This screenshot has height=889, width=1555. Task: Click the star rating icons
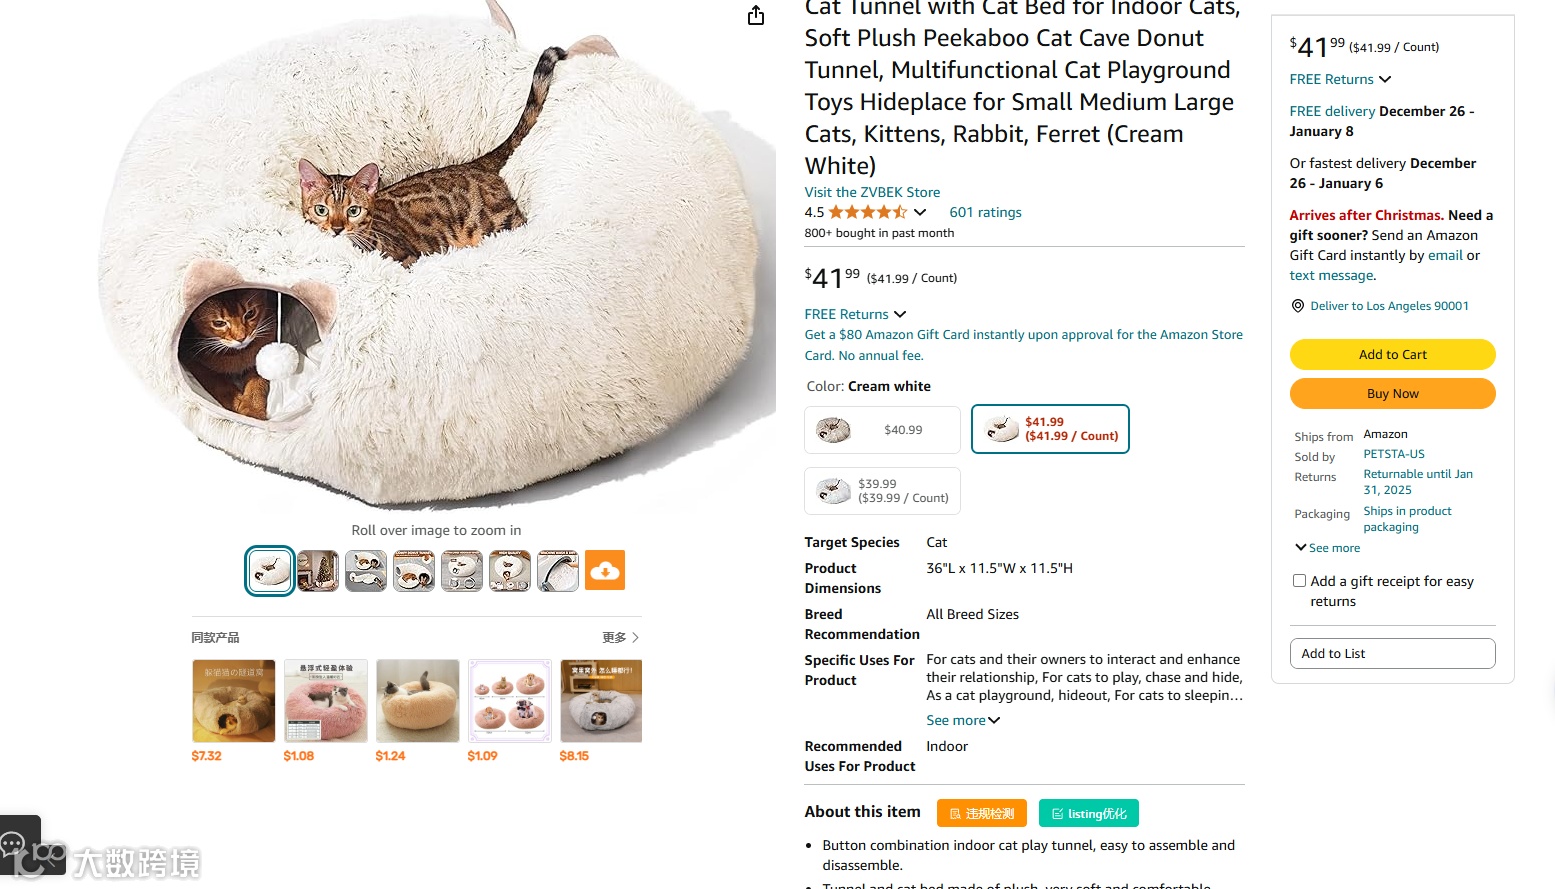pos(867,212)
